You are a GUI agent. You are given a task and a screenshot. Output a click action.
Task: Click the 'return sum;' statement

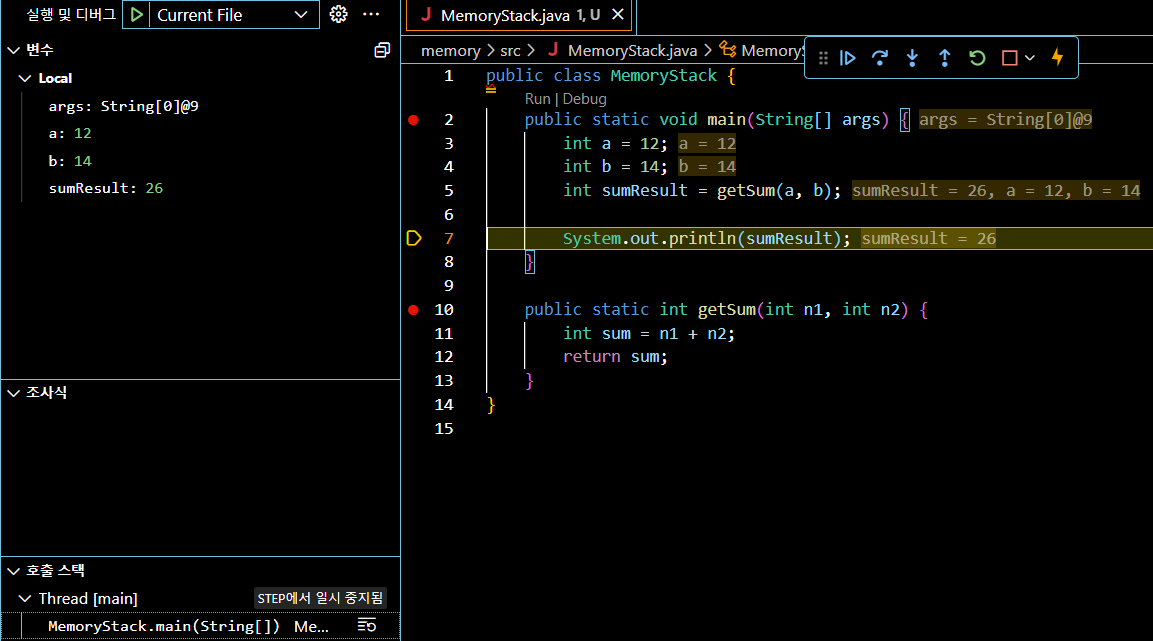(615, 357)
